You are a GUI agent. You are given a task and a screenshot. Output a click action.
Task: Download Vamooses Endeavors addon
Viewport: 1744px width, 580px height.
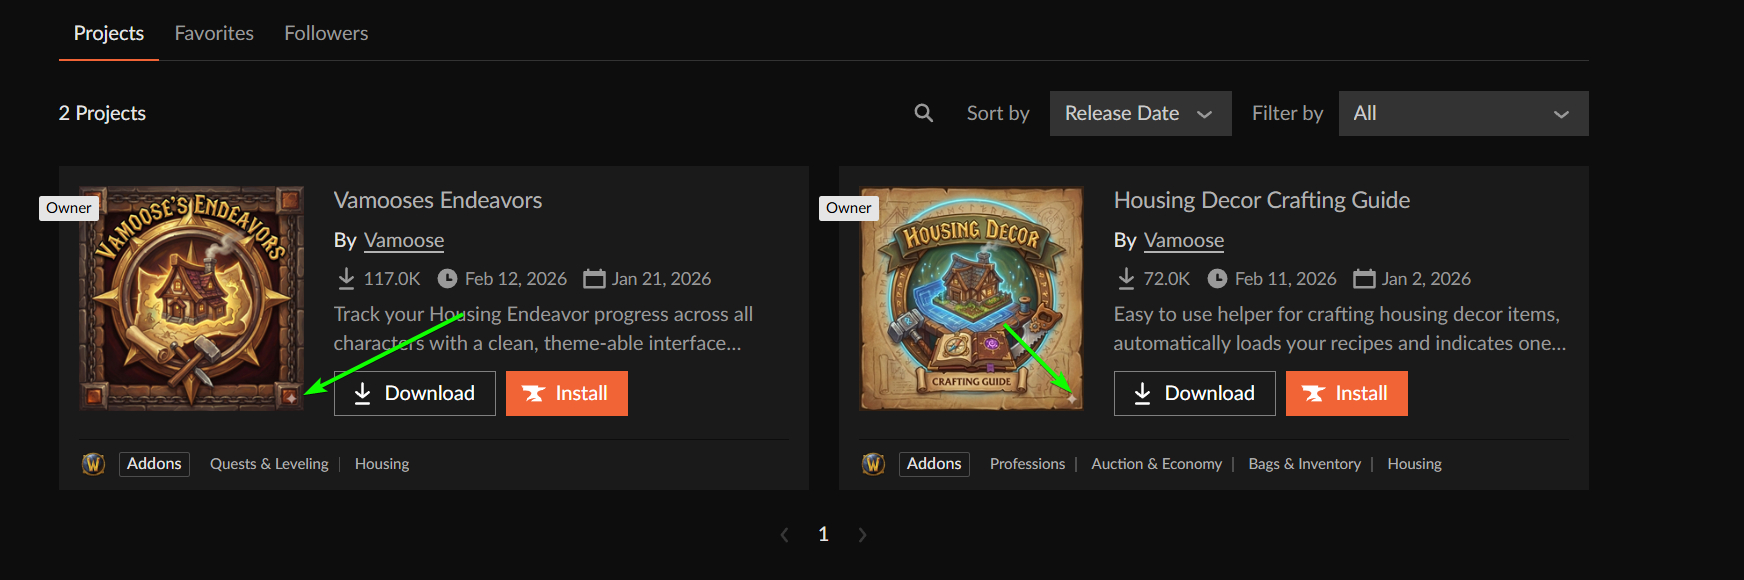tap(415, 393)
